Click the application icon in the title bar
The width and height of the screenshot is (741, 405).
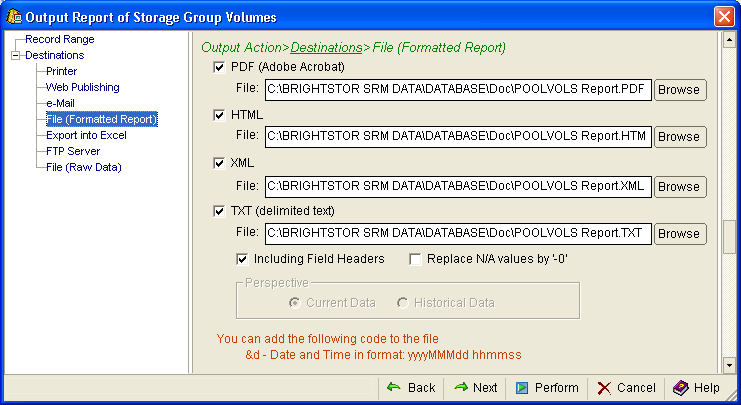14,17
